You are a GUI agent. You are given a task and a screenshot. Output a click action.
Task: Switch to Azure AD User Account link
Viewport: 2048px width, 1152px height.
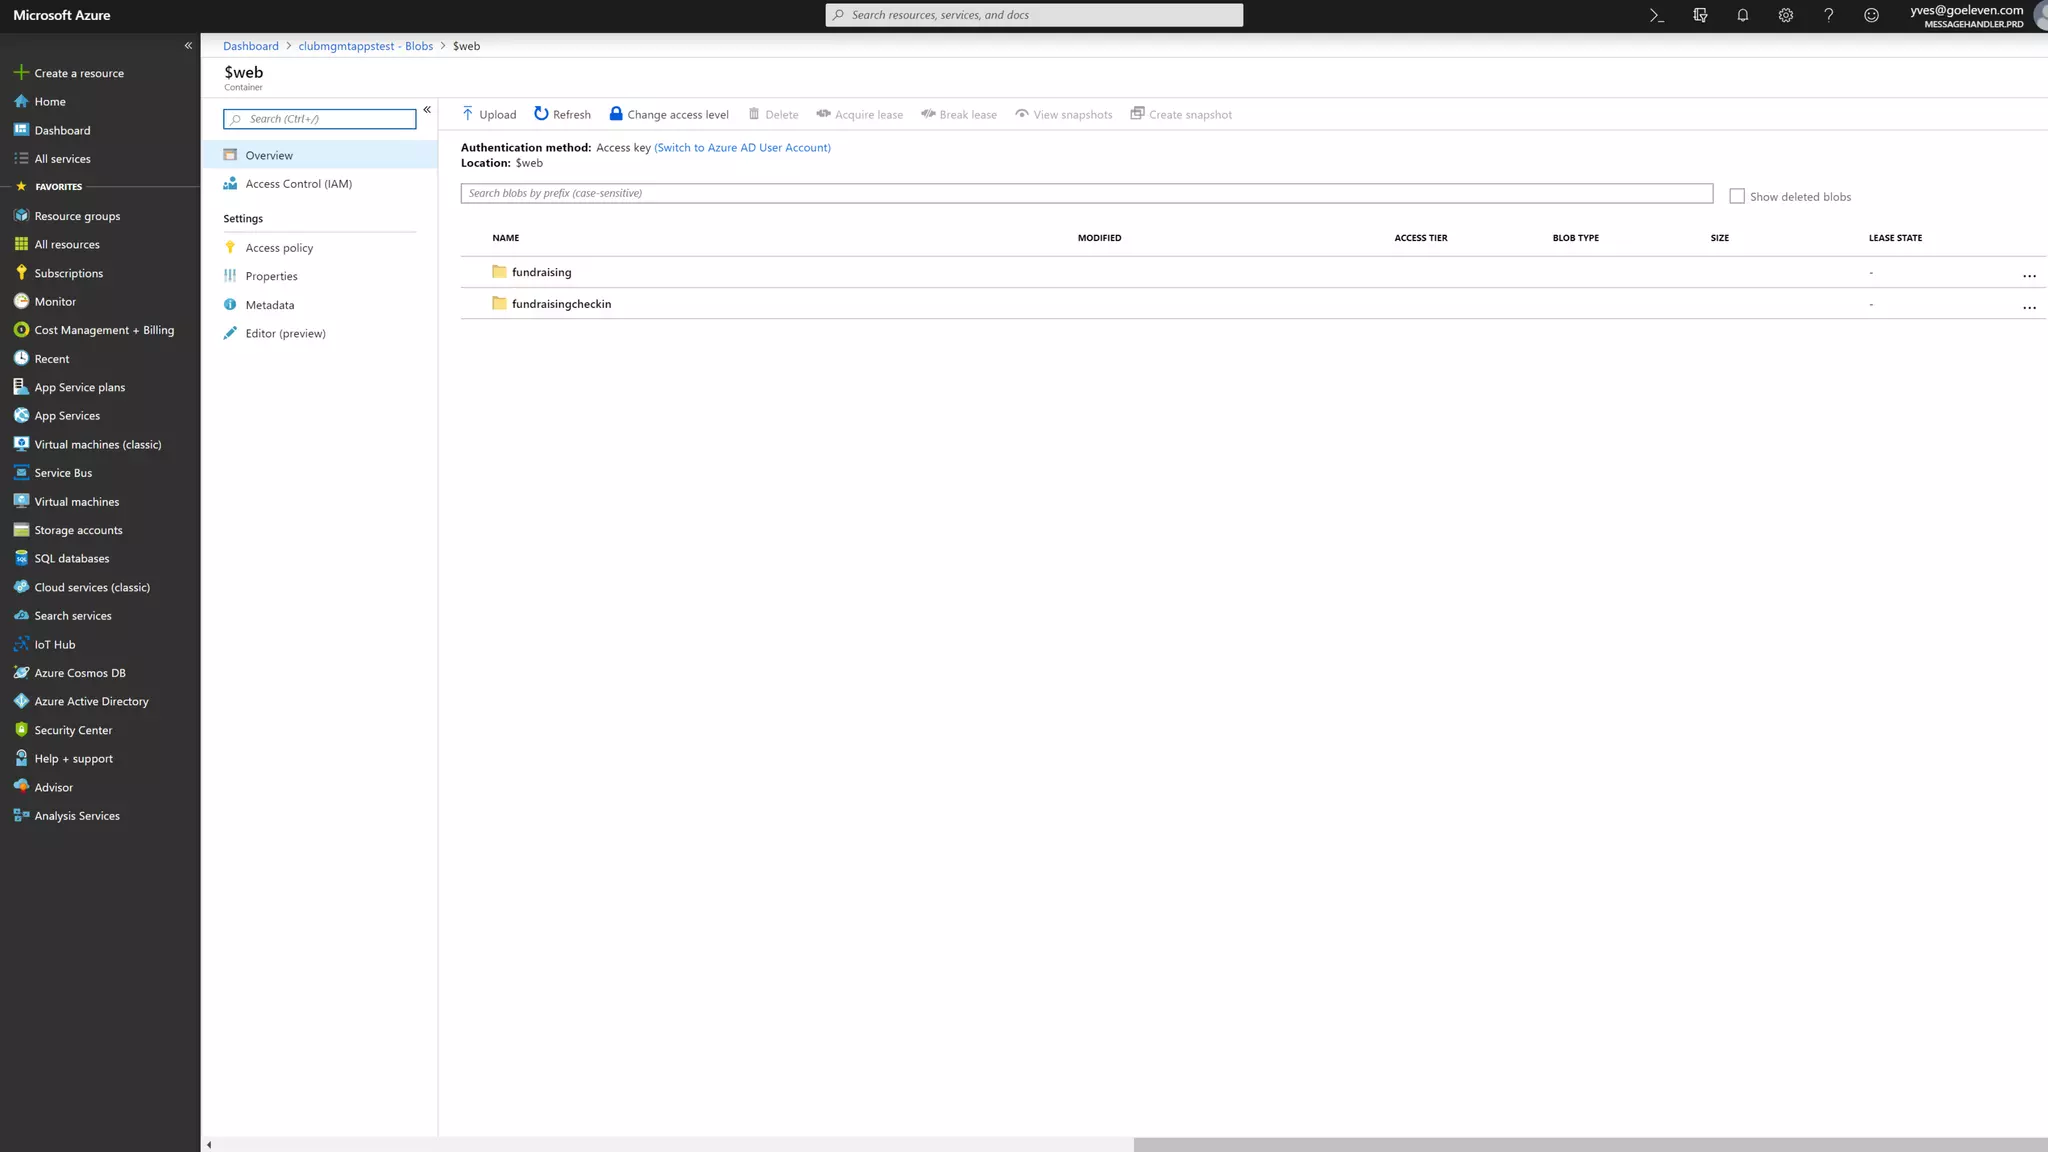coord(742,147)
